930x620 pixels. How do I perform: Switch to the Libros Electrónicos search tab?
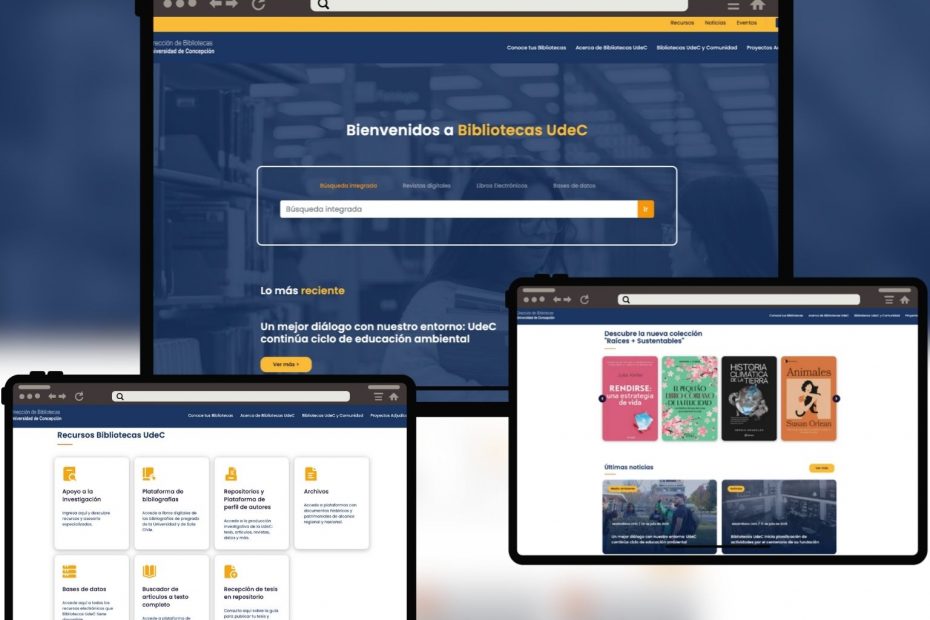pos(502,186)
